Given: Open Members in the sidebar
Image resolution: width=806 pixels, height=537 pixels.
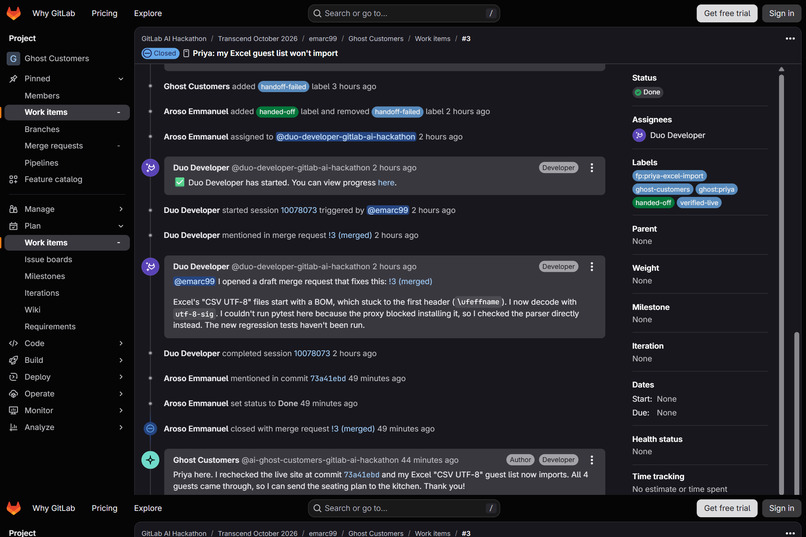Looking at the screenshot, I should pyautogui.click(x=42, y=96).
